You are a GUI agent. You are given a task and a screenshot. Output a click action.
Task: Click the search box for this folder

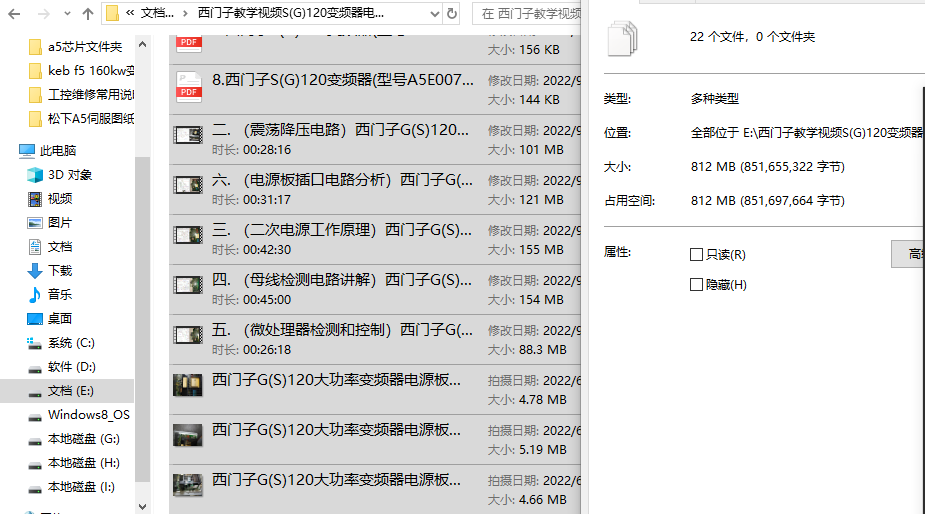click(527, 14)
